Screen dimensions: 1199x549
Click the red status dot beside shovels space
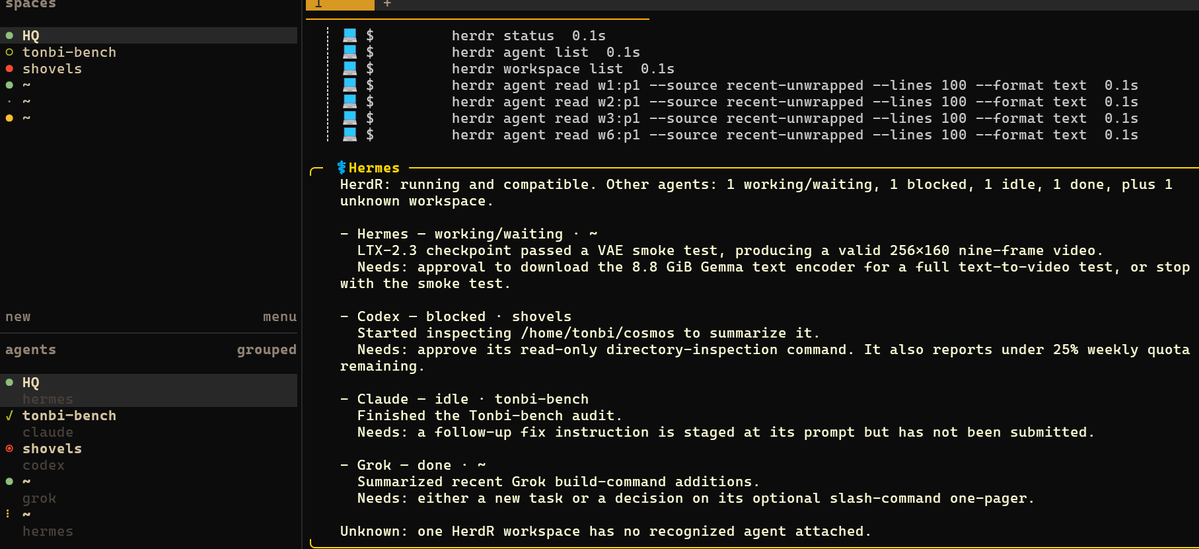click(8, 69)
